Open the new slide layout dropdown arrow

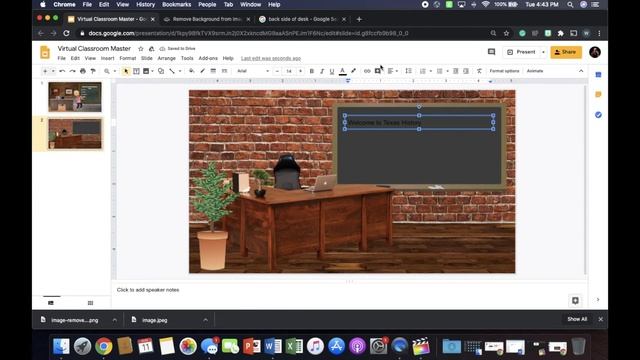tap(53, 71)
